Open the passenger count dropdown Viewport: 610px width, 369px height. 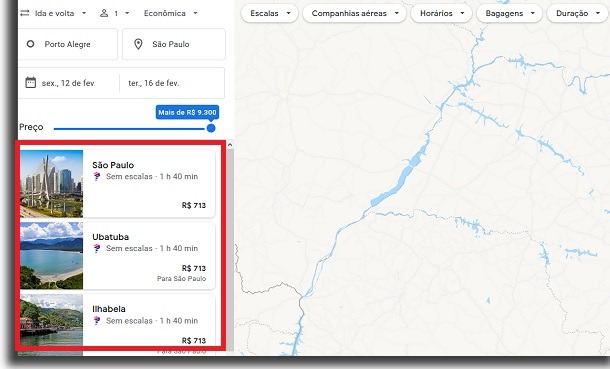tap(115, 13)
